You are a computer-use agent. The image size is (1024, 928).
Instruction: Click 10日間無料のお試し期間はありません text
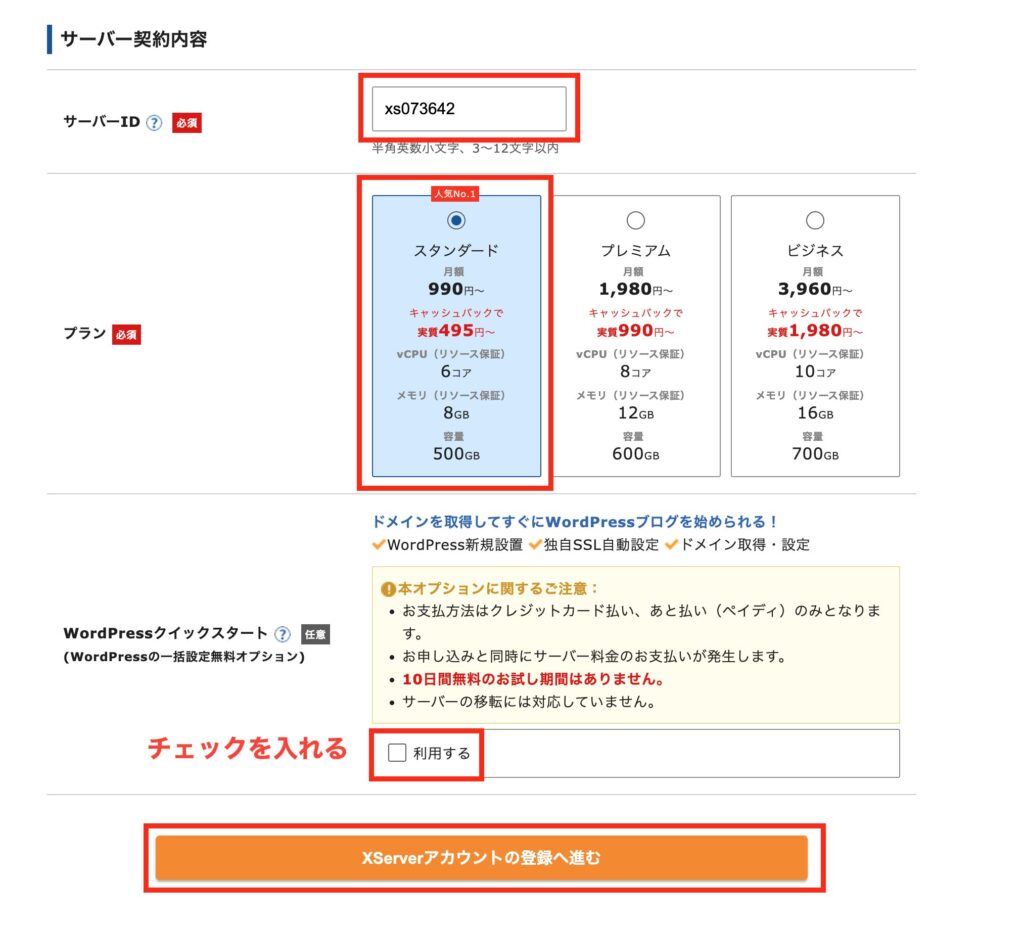533,679
